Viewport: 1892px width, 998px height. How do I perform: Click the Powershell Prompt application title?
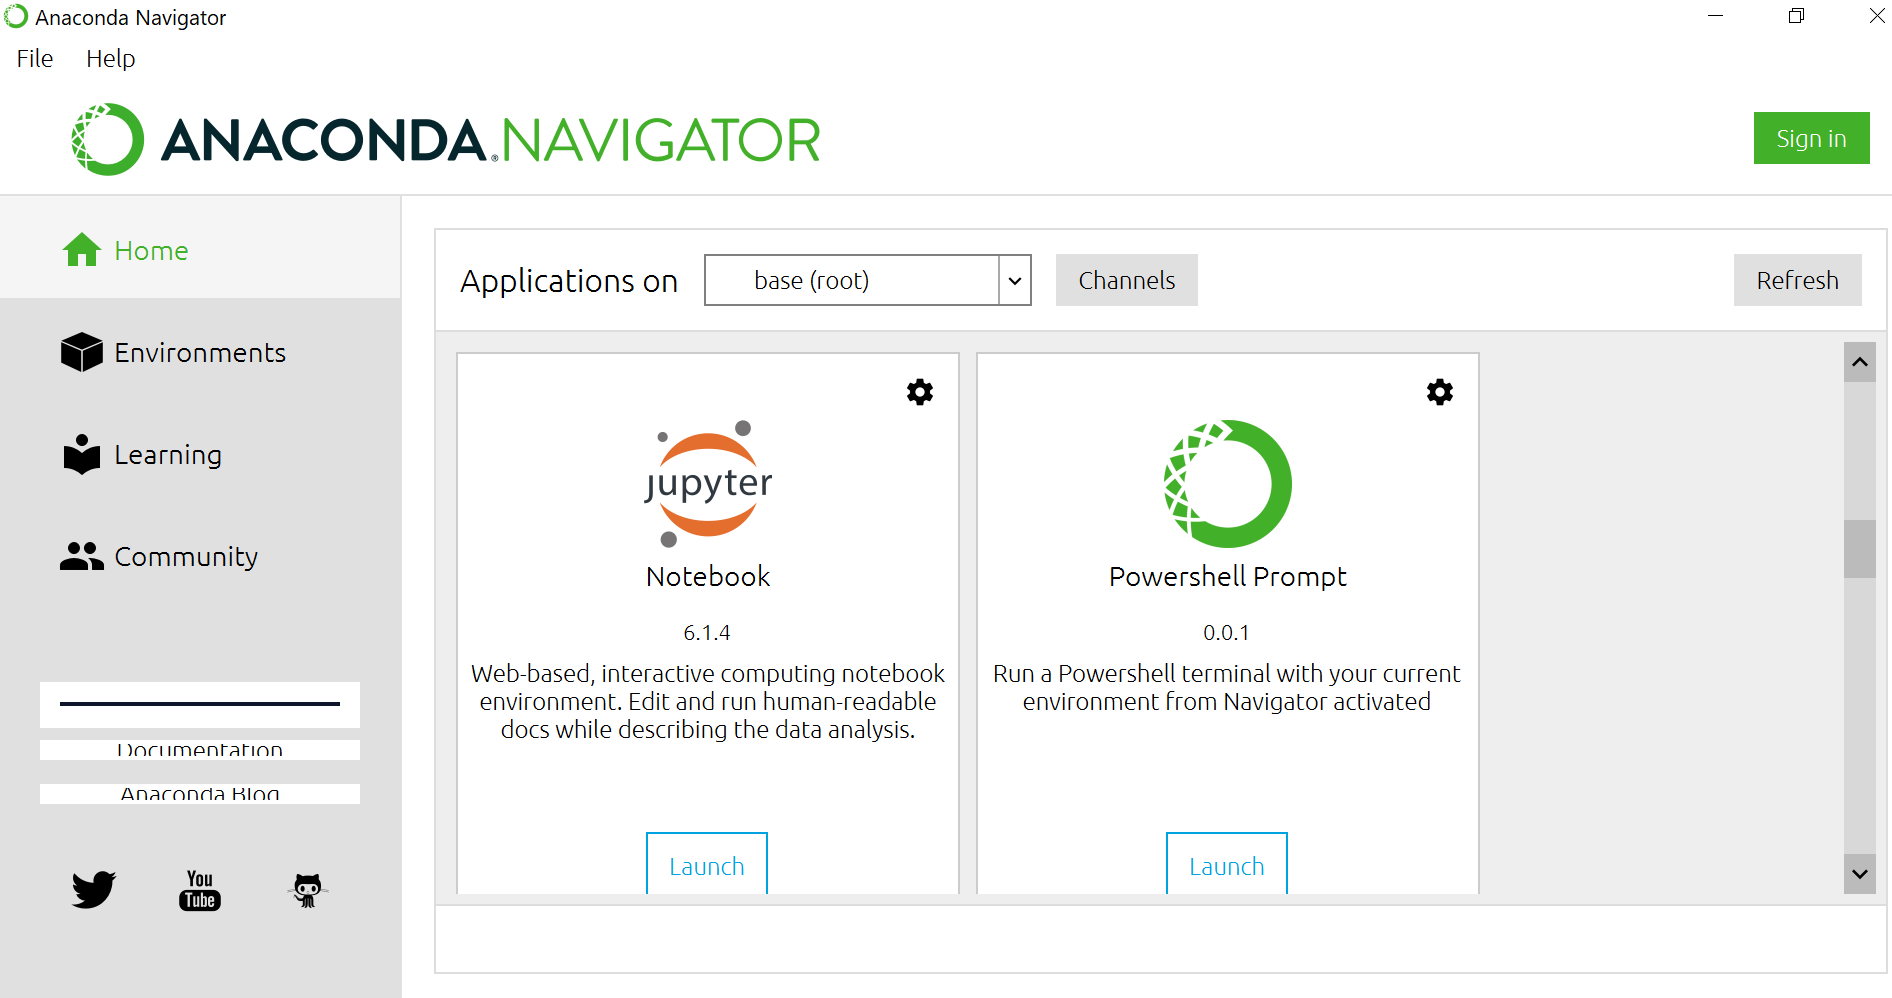click(1228, 577)
